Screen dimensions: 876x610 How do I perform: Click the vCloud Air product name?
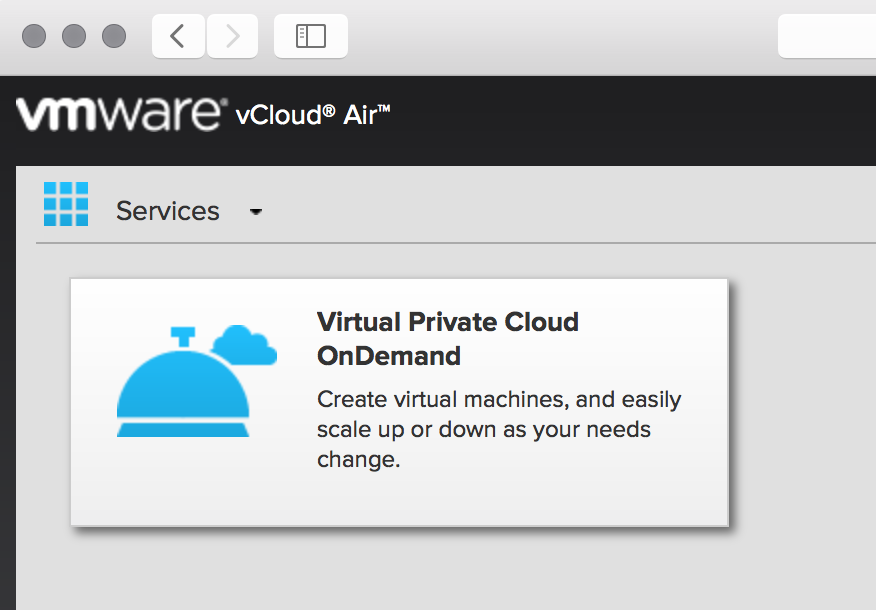click(312, 115)
